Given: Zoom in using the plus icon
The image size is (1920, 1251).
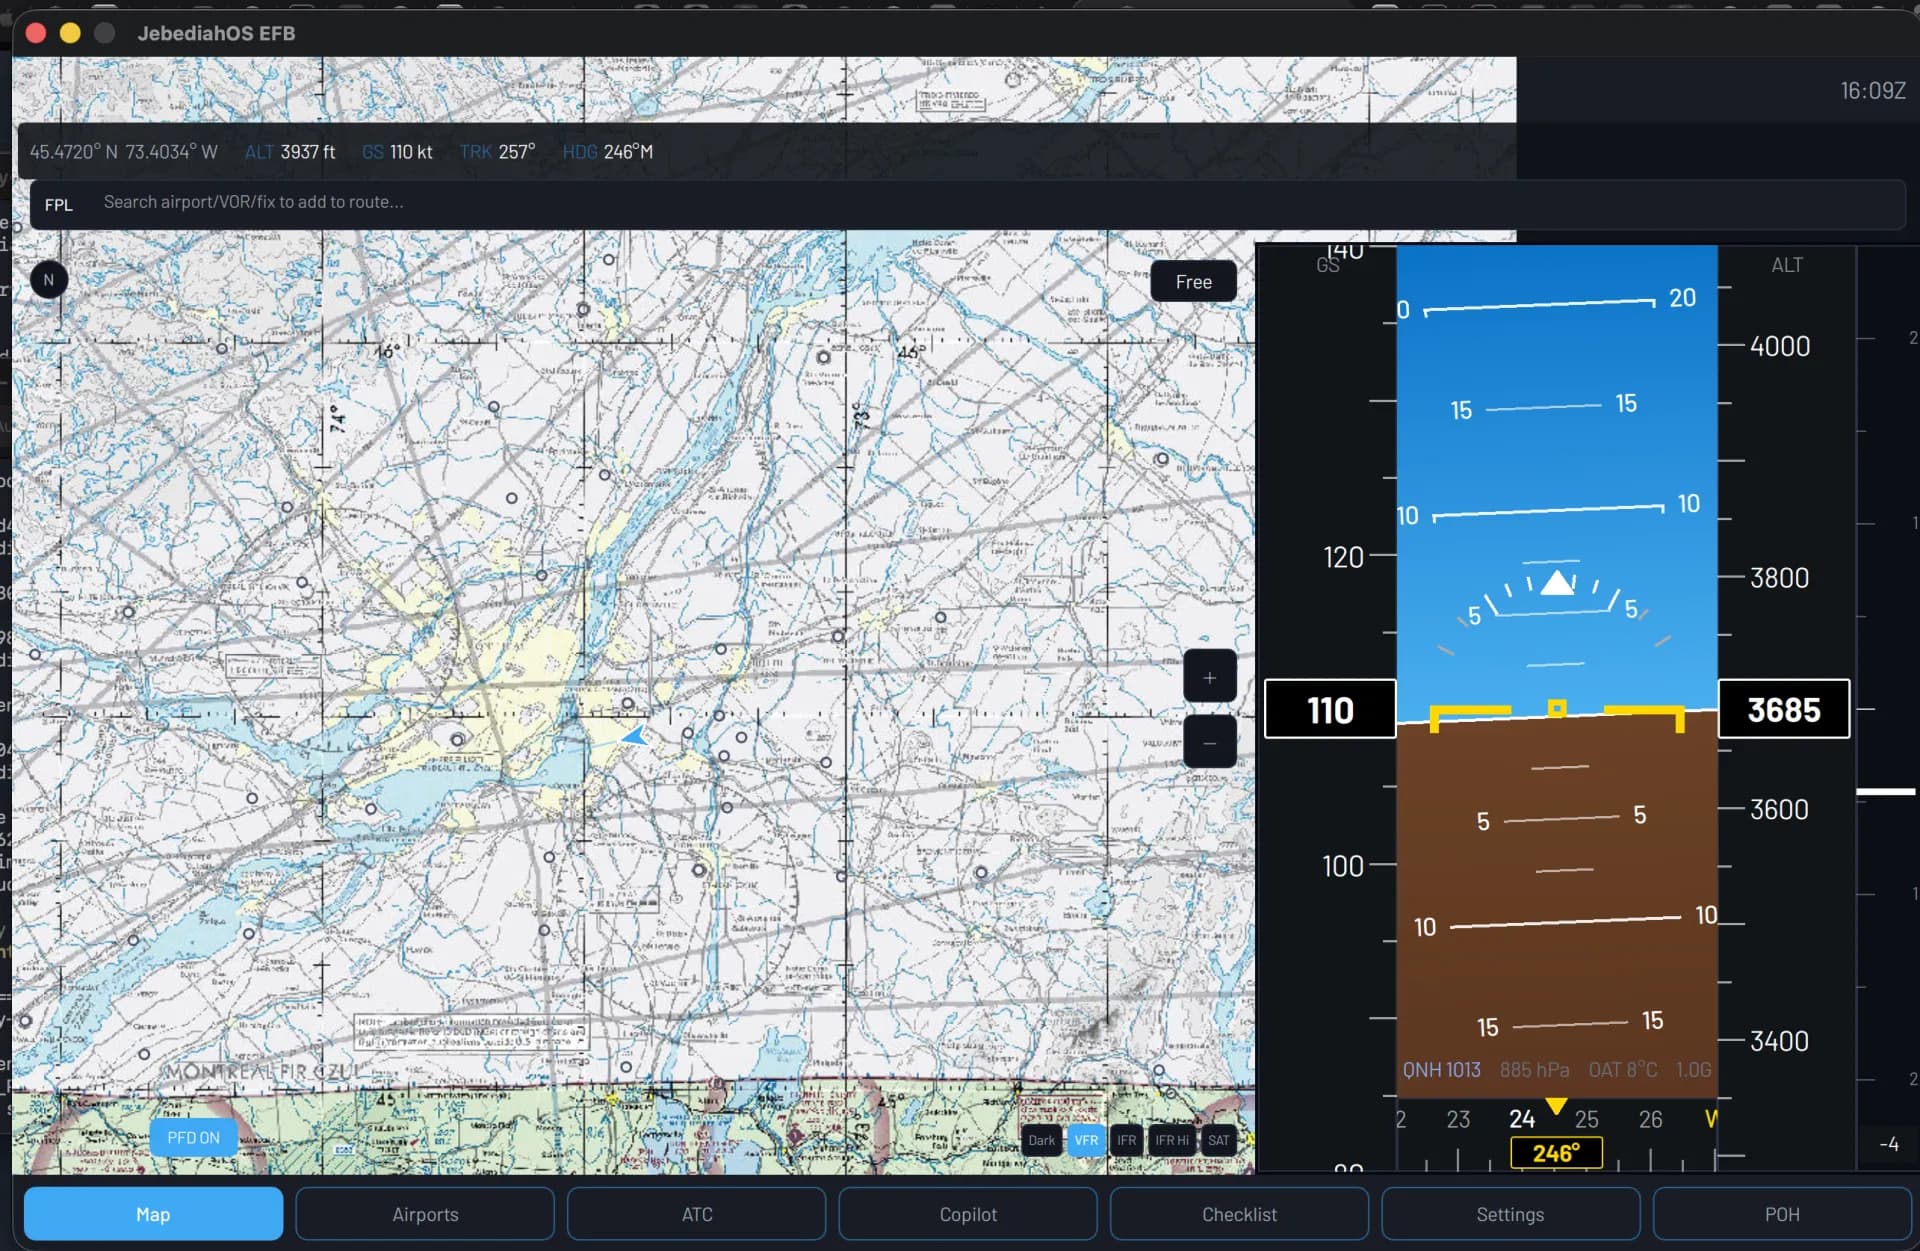Looking at the screenshot, I should point(1210,676).
